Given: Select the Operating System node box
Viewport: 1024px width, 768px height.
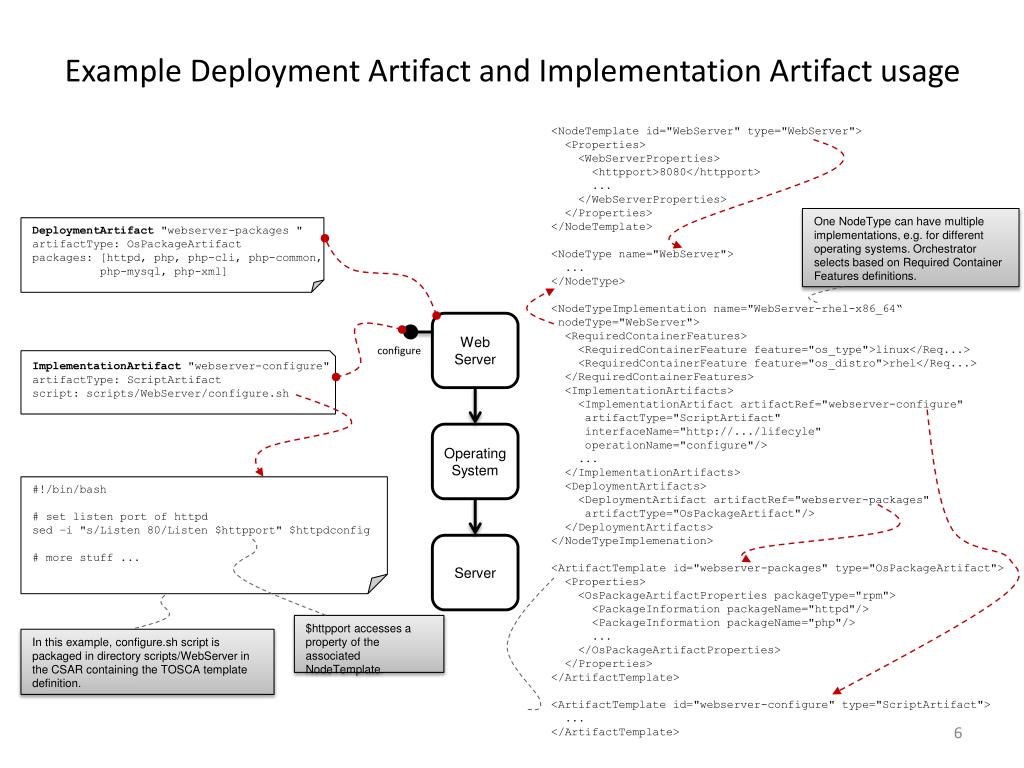Looking at the screenshot, I should [475, 462].
